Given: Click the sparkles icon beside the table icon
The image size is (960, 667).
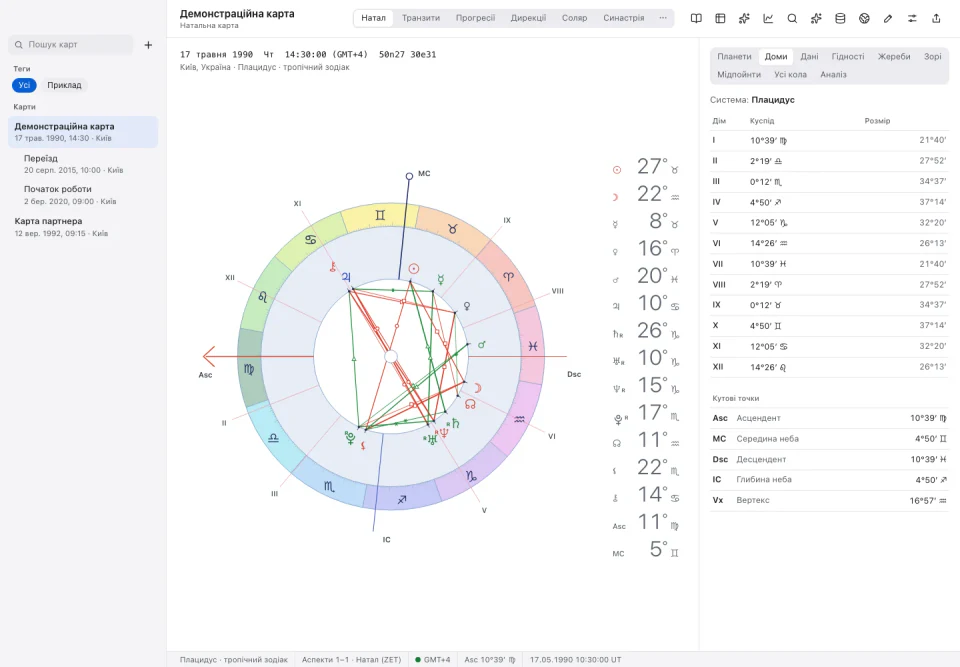Looking at the screenshot, I should click(x=744, y=18).
